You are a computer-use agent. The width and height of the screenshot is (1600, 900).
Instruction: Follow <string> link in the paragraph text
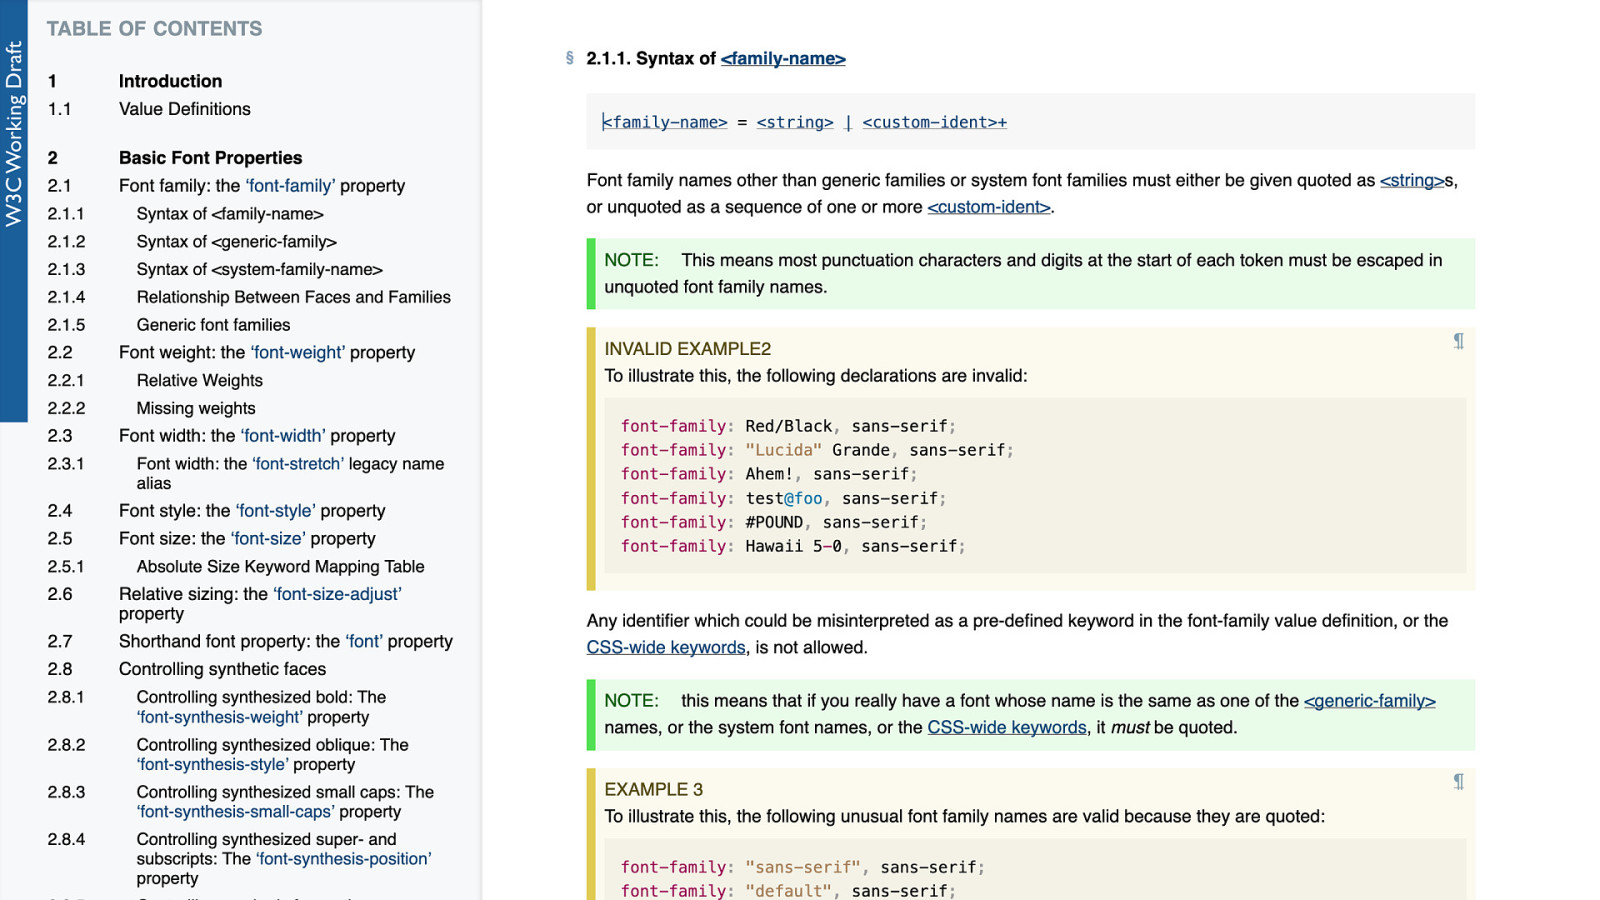pyautogui.click(x=1412, y=181)
